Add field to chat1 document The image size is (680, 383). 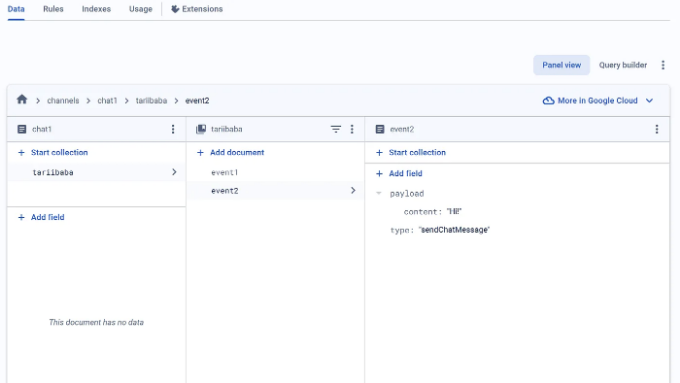tap(47, 217)
